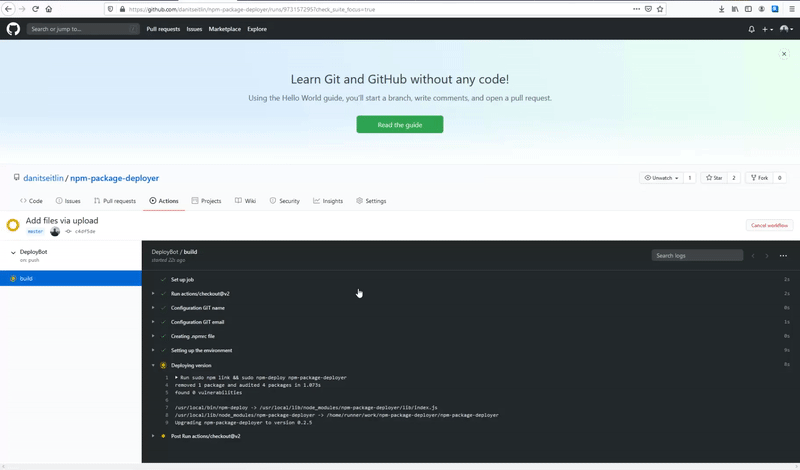Open Marketplace in the top navigation
Image resolution: width=800 pixels, height=470 pixels.
click(x=224, y=29)
